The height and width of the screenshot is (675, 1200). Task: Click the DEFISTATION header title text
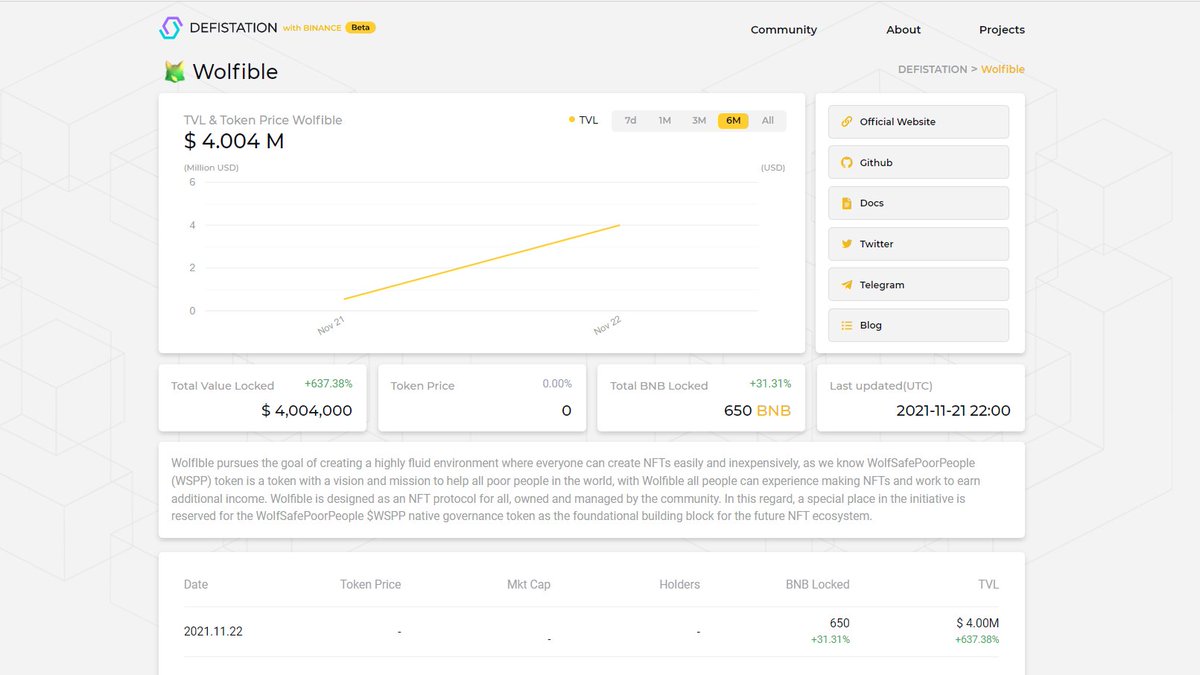[x=233, y=28]
